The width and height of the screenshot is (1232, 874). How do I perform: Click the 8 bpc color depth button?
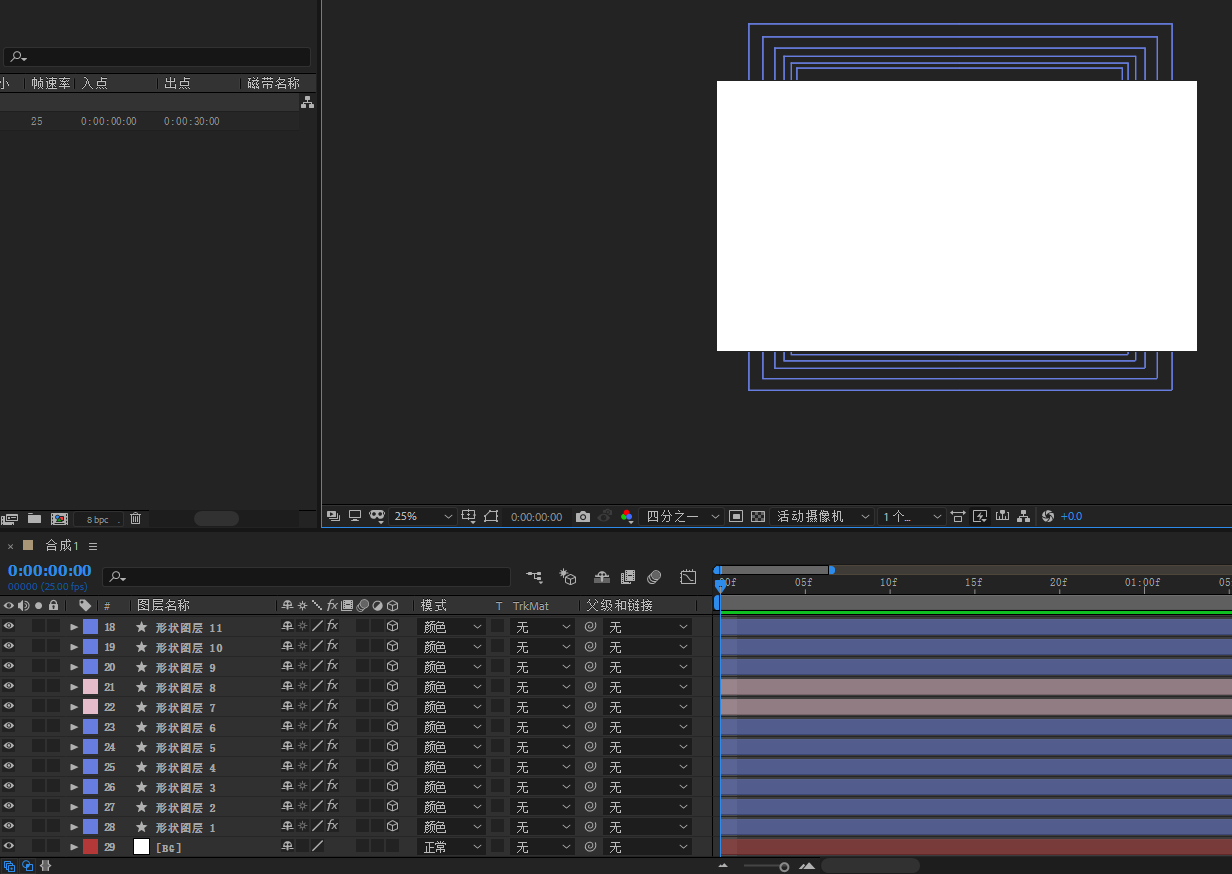(97, 520)
